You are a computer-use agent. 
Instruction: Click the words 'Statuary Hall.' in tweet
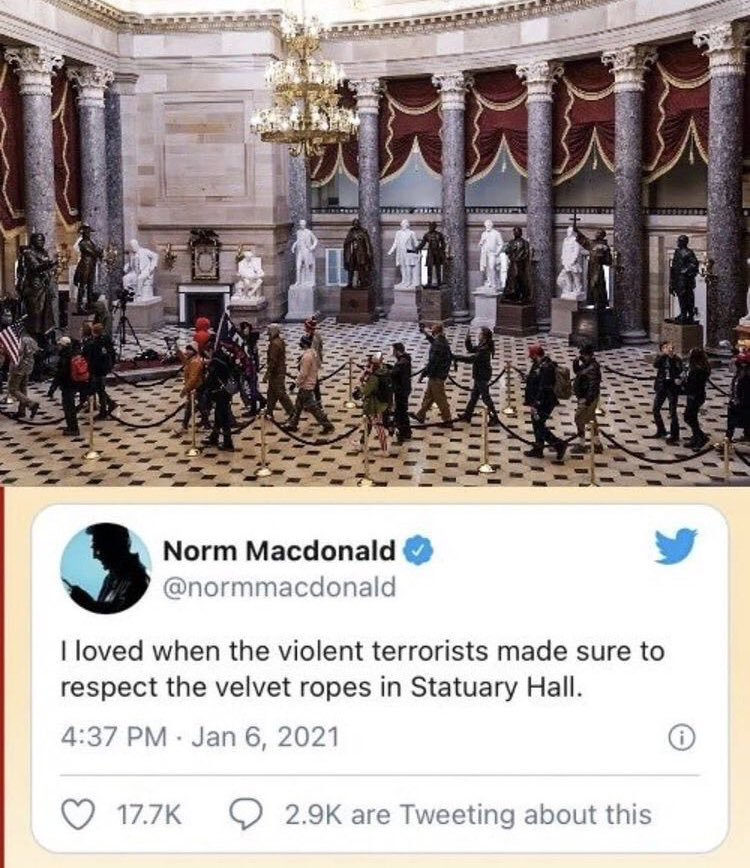(496, 688)
